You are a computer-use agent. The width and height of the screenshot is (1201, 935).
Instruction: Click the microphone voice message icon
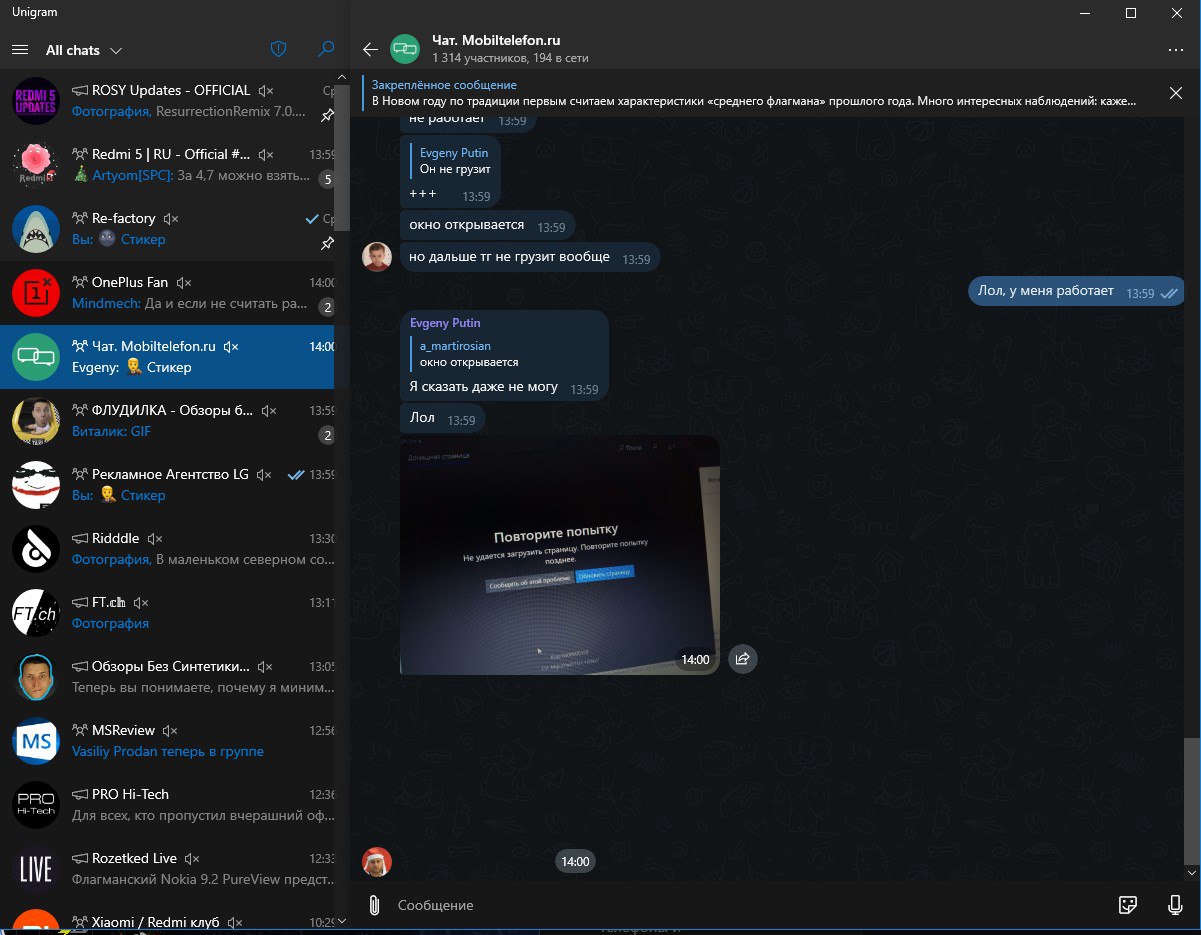[1175, 905]
